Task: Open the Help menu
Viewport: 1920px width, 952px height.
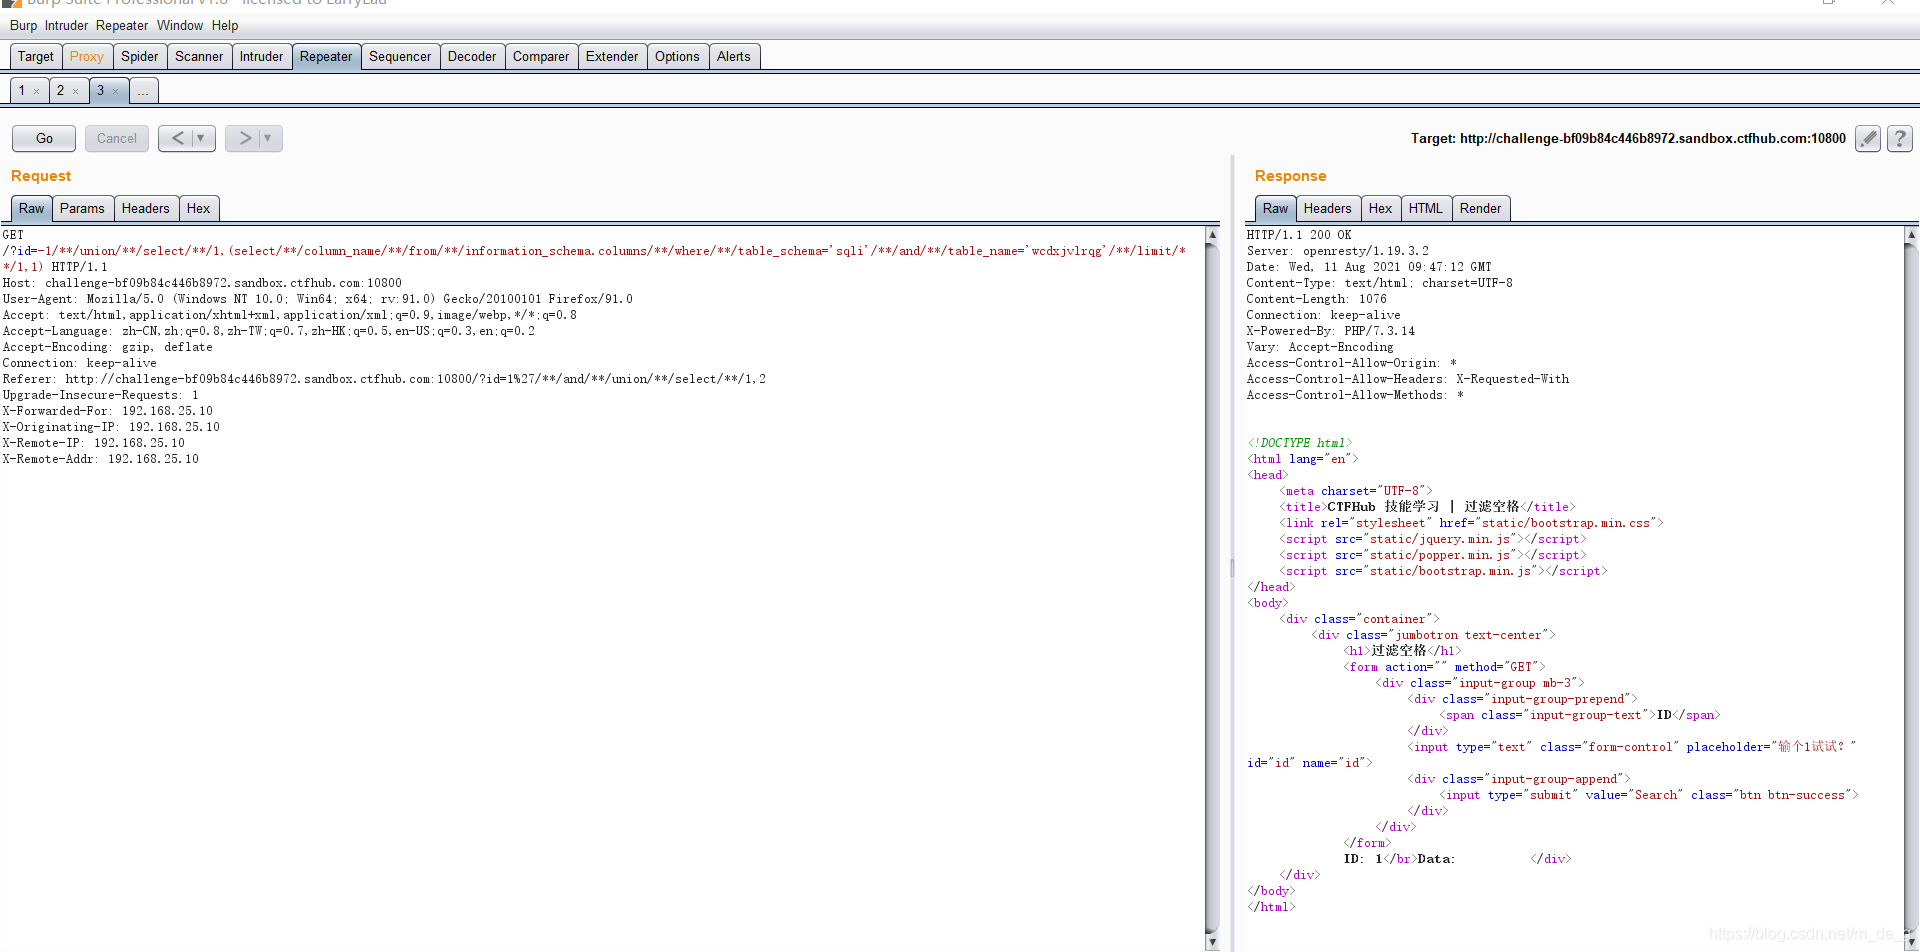Action: coord(225,25)
